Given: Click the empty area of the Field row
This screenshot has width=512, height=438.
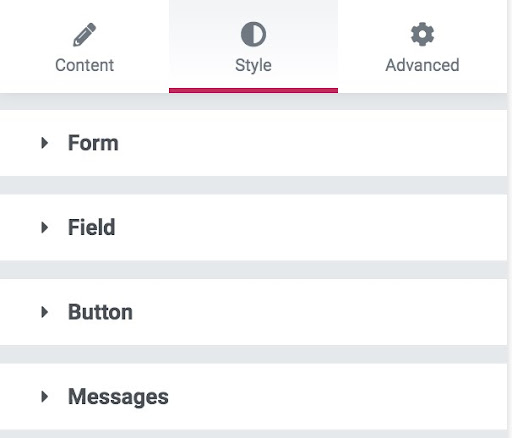Looking at the screenshot, I should click(x=313, y=228).
